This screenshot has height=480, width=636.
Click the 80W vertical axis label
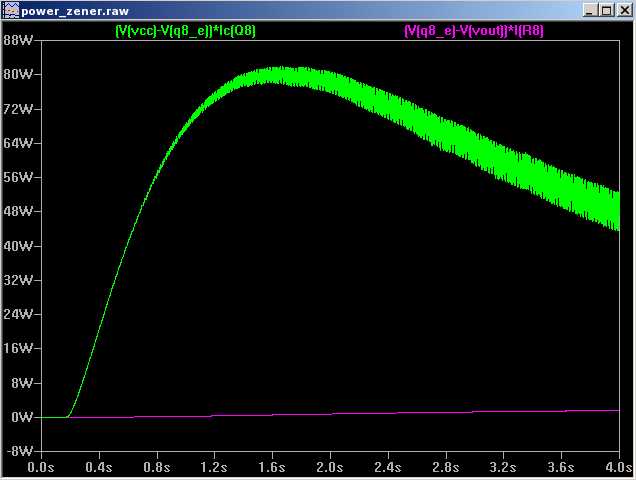tap(18, 74)
